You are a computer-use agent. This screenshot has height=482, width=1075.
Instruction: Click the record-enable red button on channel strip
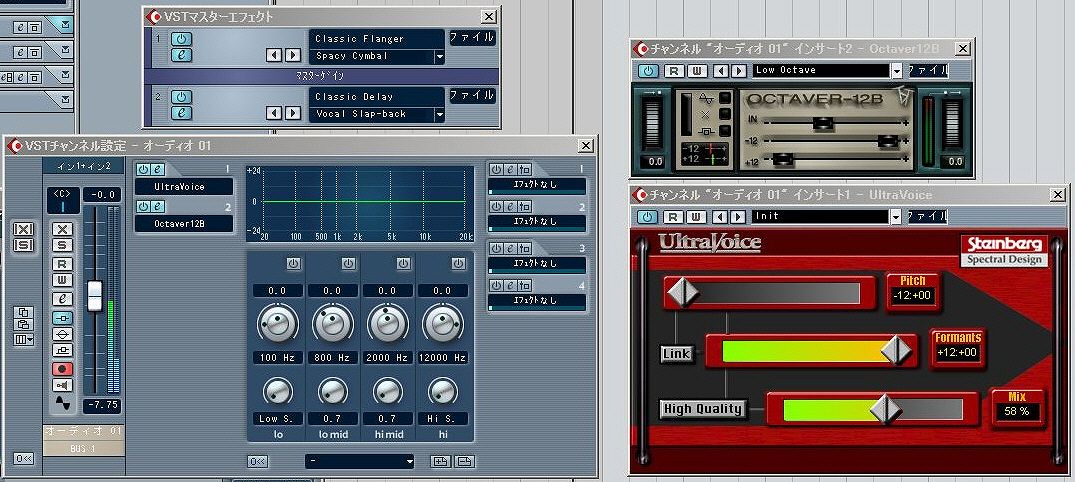pos(62,369)
